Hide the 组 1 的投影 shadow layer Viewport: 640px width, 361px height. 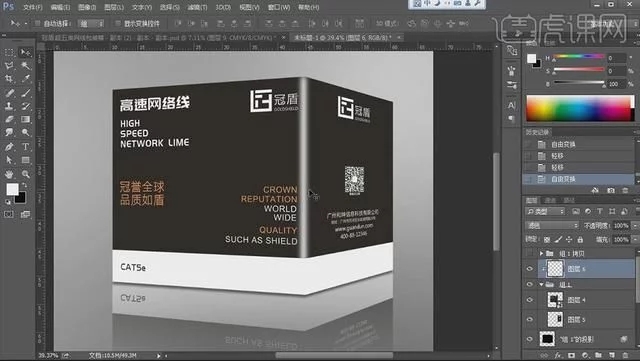point(529,339)
